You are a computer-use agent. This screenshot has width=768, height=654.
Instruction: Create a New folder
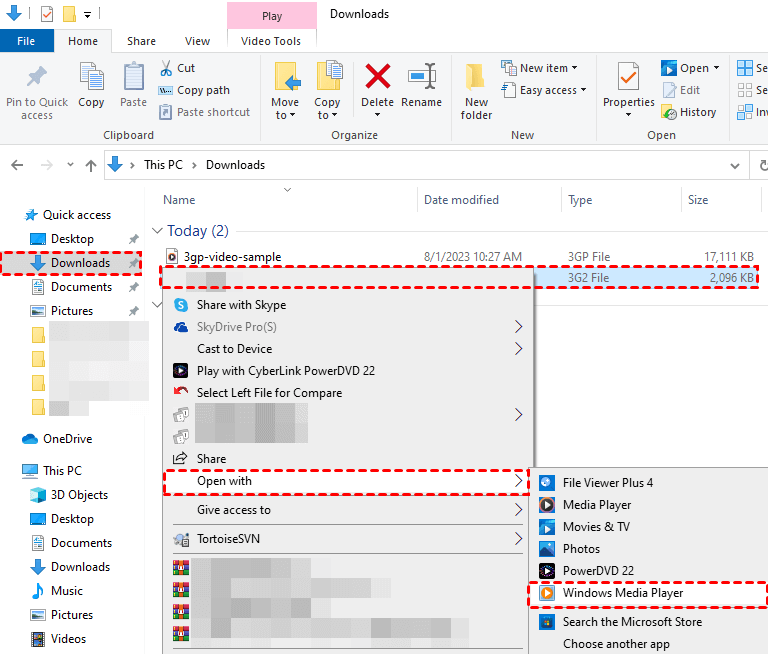476,92
